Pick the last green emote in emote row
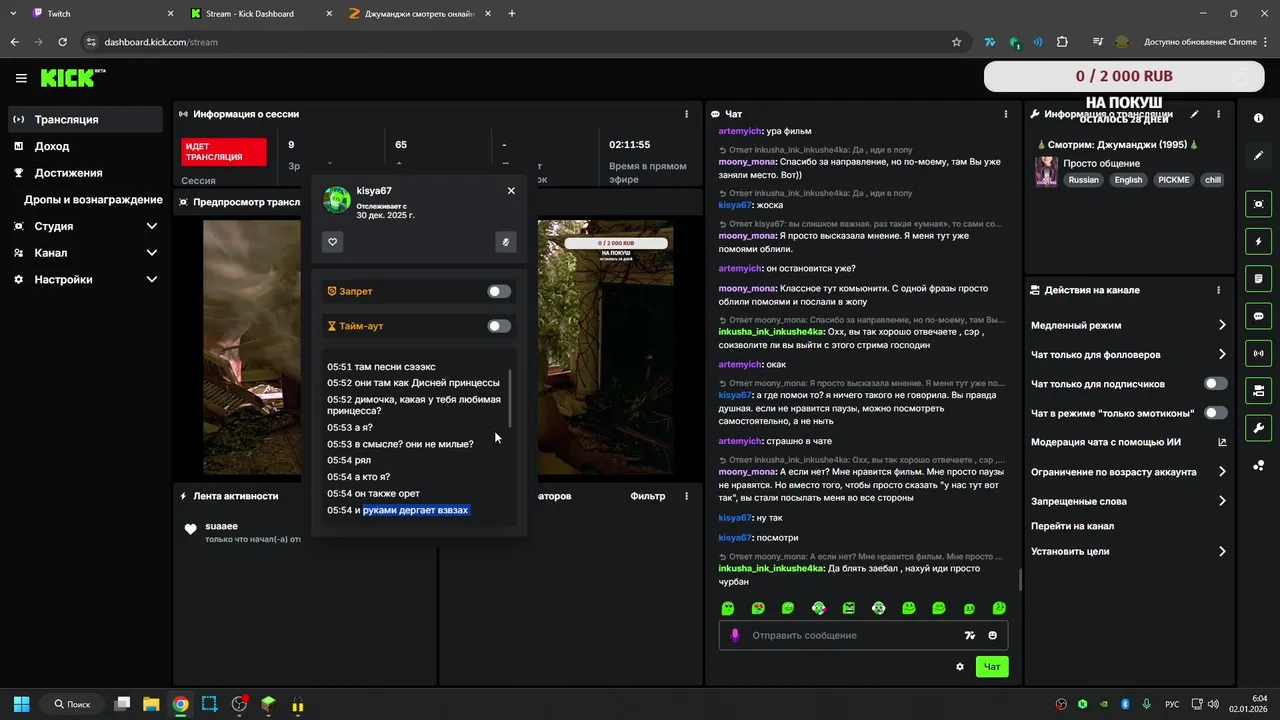1280x720 pixels. [999, 608]
